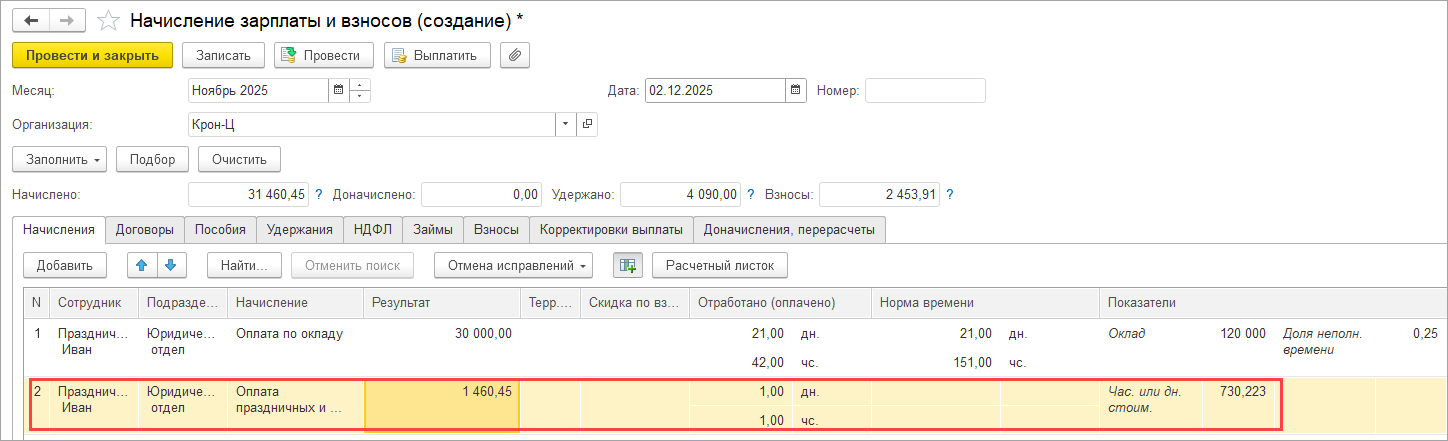Switch to the Займы tab
This screenshot has height=441, width=1448.
point(433,229)
